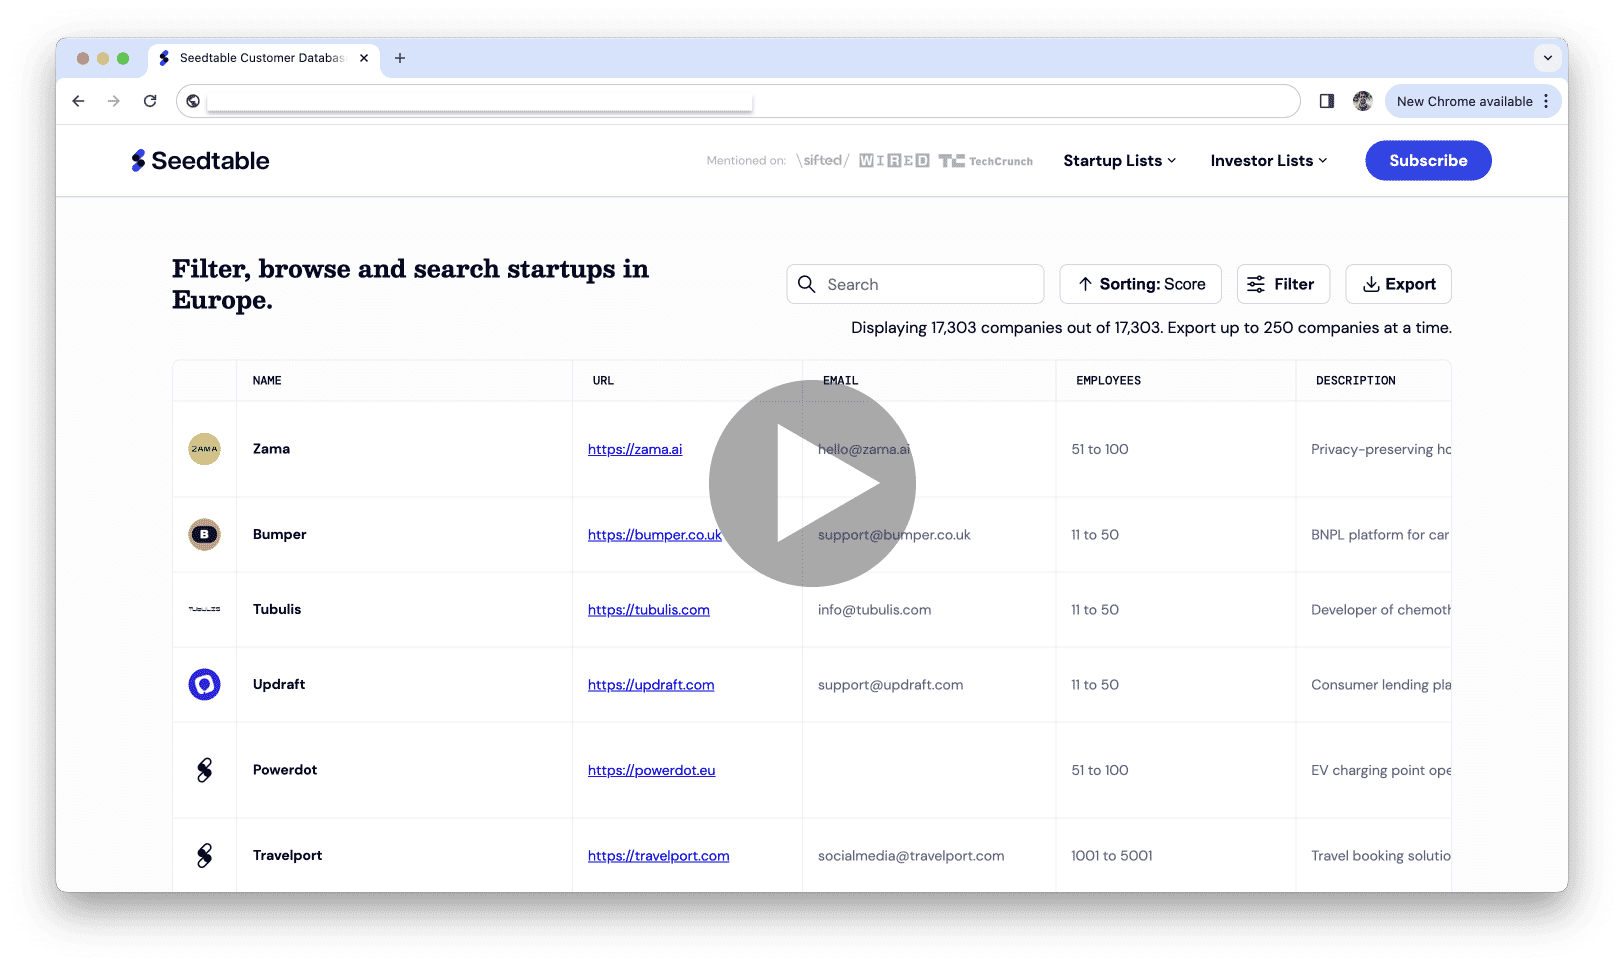Expand the Startup Lists dropdown menu
Viewport: 1624px width, 966px height.
1119,161
